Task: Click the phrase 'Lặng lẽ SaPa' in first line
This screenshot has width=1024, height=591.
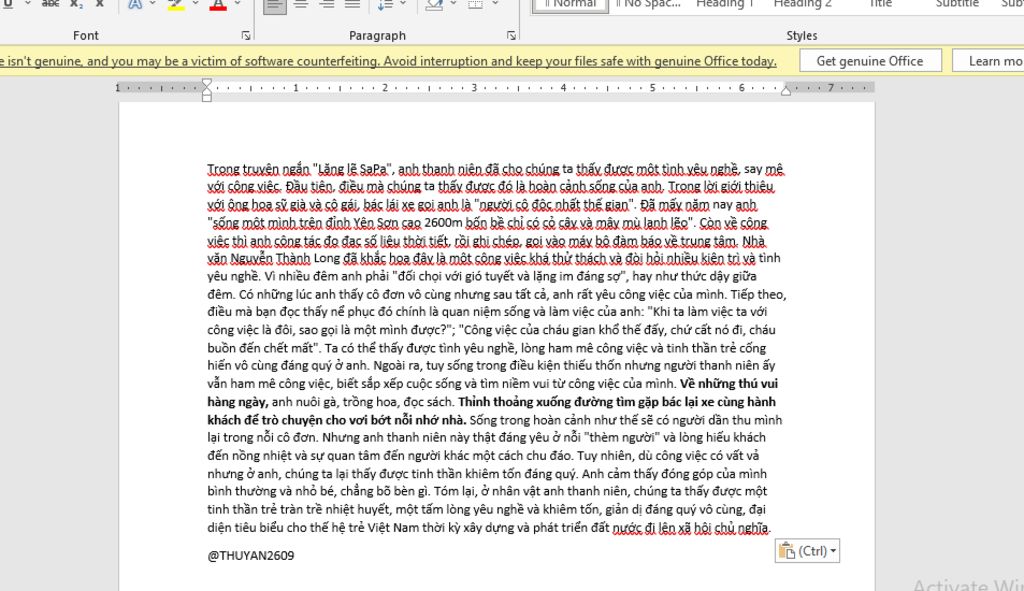Action: 351,169
